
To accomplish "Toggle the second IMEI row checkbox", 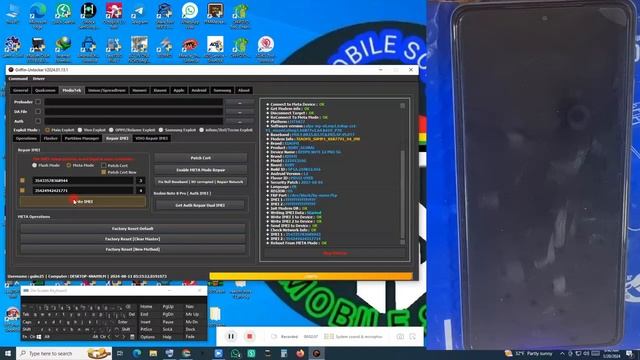I will pyautogui.click(x=22, y=190).
